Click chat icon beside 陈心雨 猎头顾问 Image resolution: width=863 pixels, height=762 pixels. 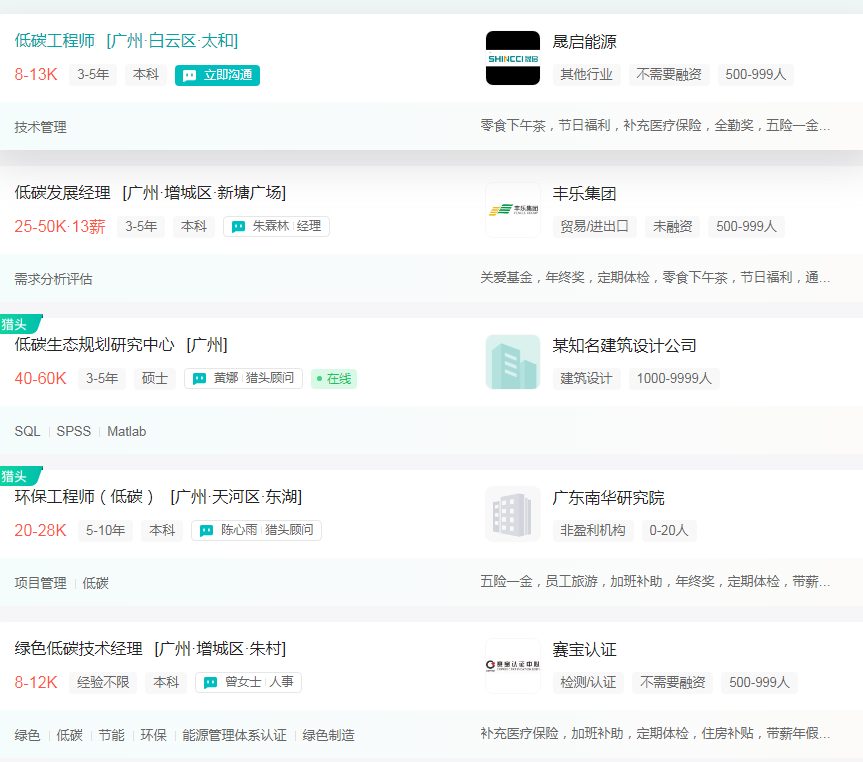click(206, 531)
